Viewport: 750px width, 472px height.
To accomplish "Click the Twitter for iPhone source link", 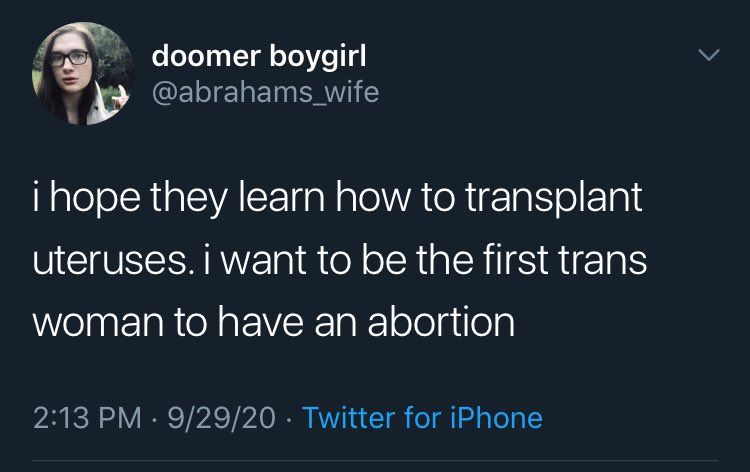I will 422,416.
